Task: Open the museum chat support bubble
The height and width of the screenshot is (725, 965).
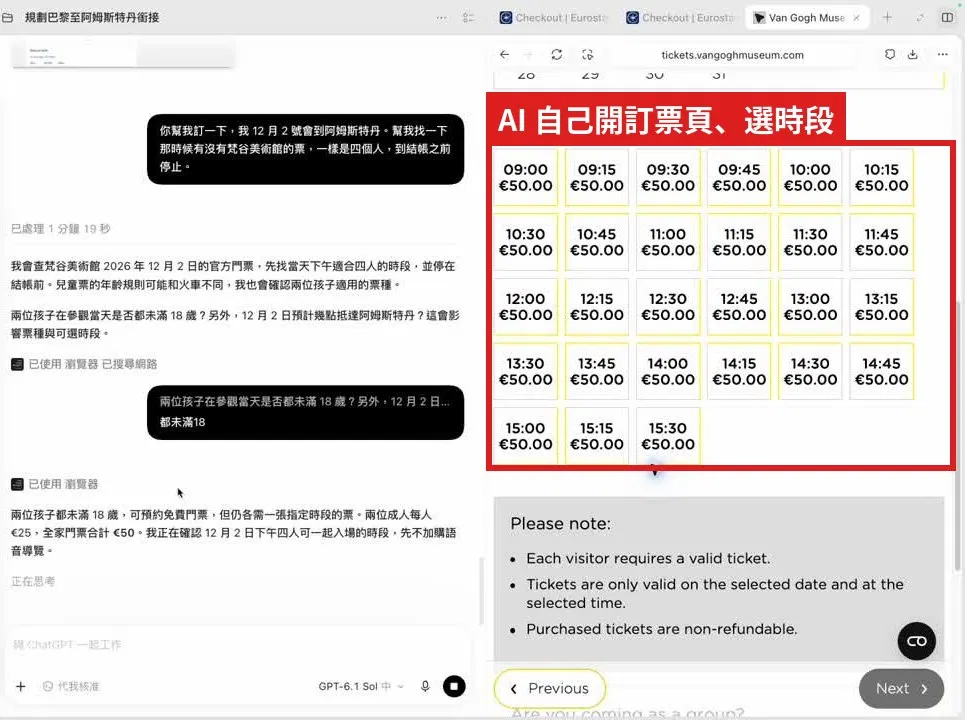Action: coord(916,641)
